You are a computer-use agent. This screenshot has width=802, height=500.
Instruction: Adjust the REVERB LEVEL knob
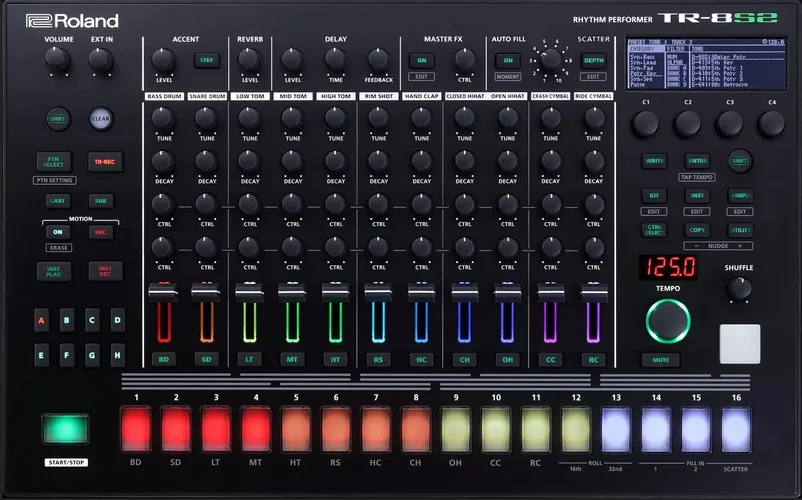click(x=249, y=60)
